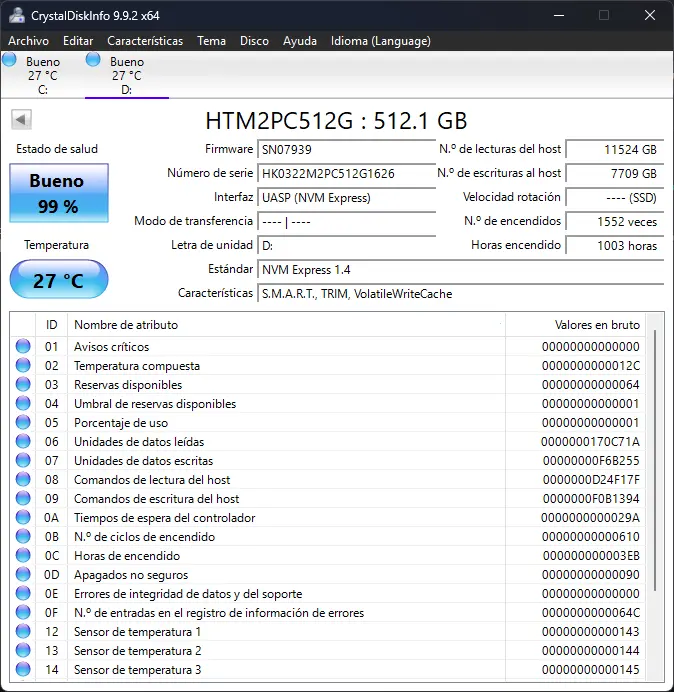
Task: Open the Idioma (Language) menu
Action: (380, 41)
